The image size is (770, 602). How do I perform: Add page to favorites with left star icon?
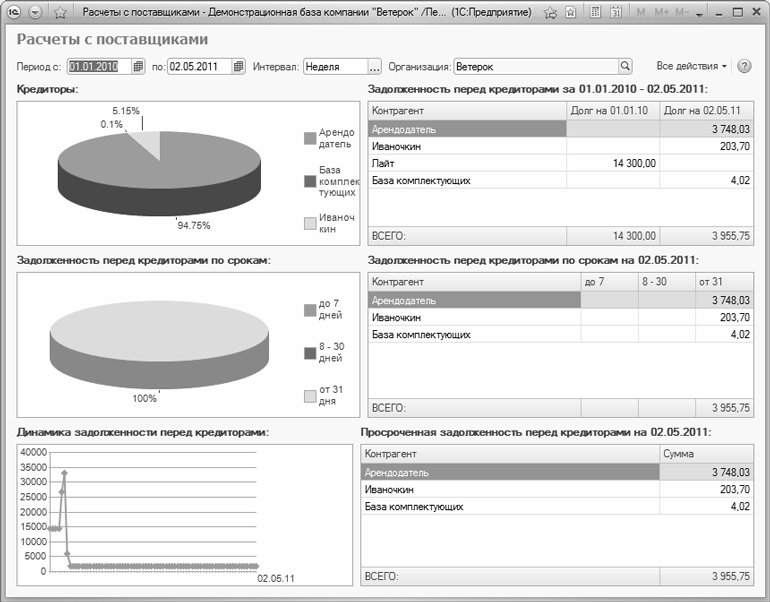(x=60, y=12)
